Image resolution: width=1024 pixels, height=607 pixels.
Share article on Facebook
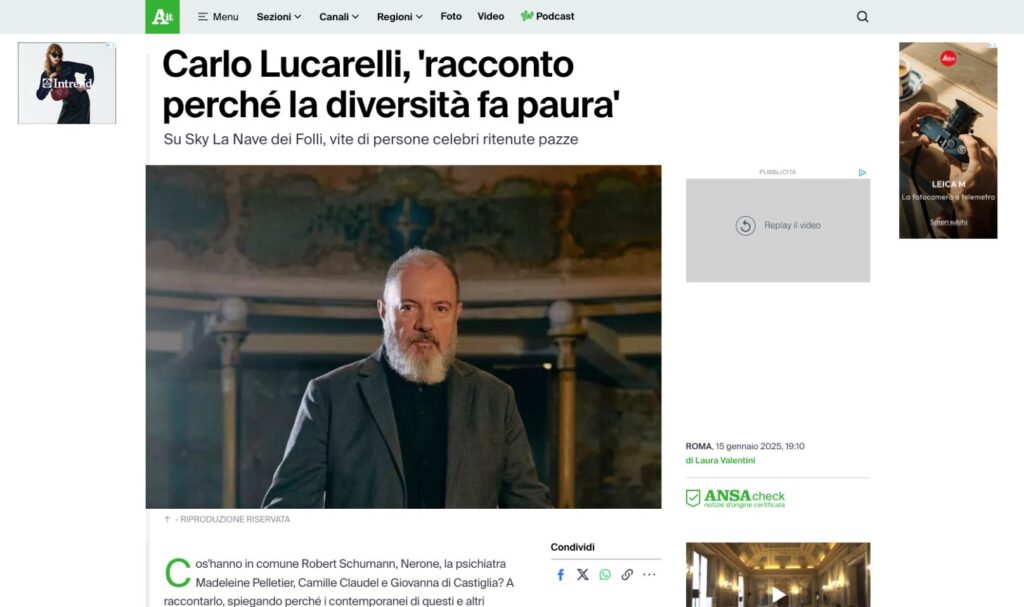click(x=560, y=574)
